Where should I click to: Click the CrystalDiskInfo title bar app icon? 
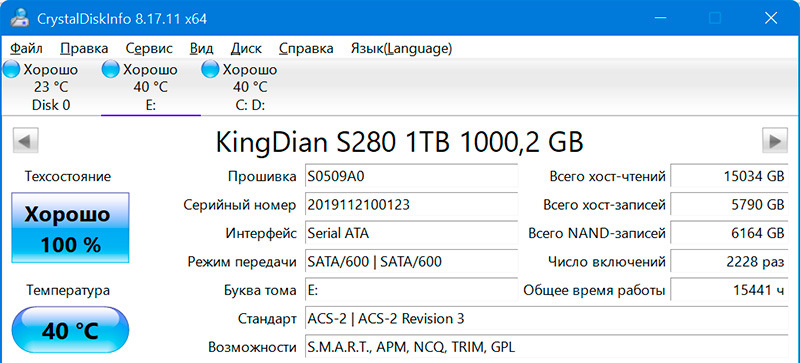(x=19, y=18)
